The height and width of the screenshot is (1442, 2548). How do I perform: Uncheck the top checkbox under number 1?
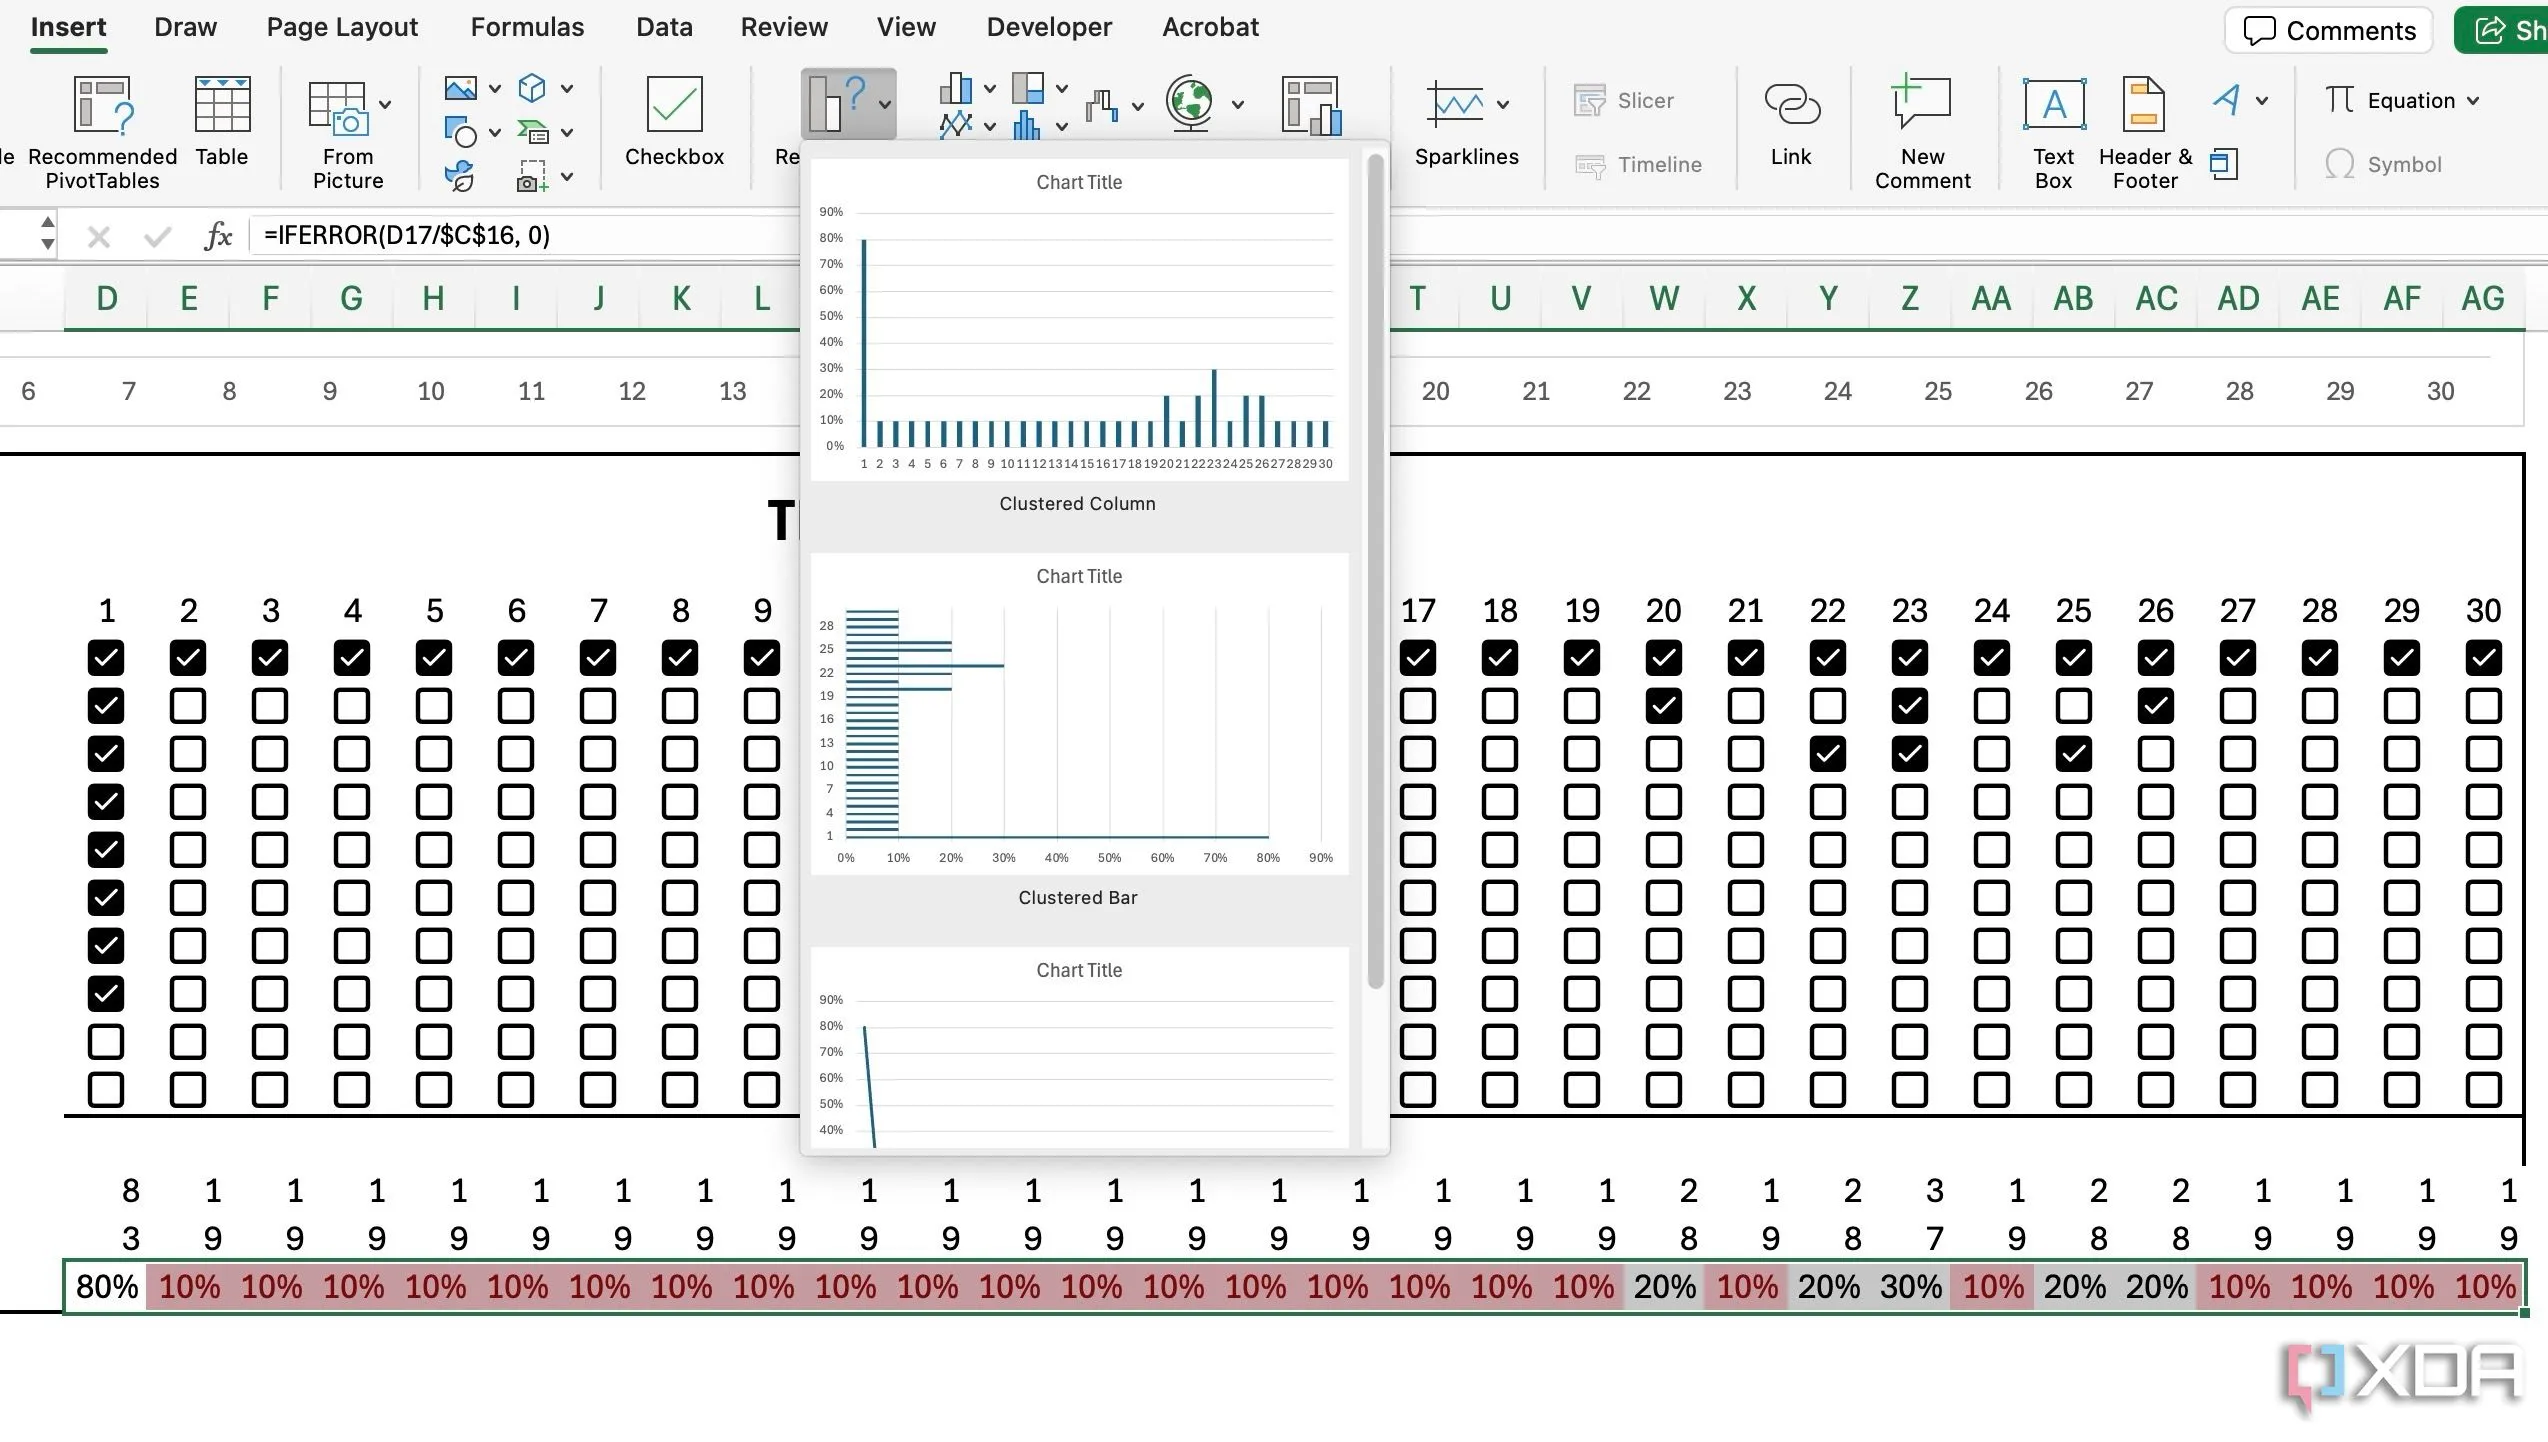tap(106, 658)
